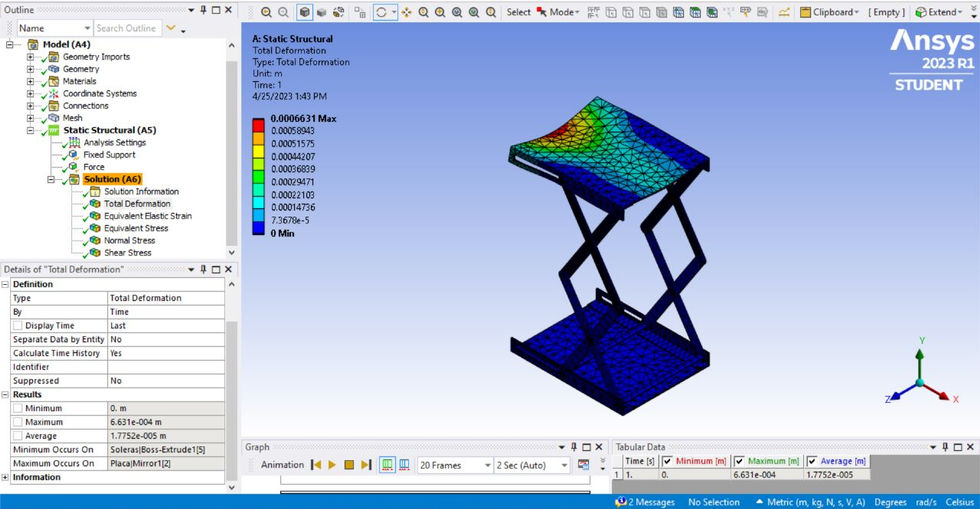Stop the animation playback
Viewport: 980px width, 509px height.
click(x=349, y=465)
